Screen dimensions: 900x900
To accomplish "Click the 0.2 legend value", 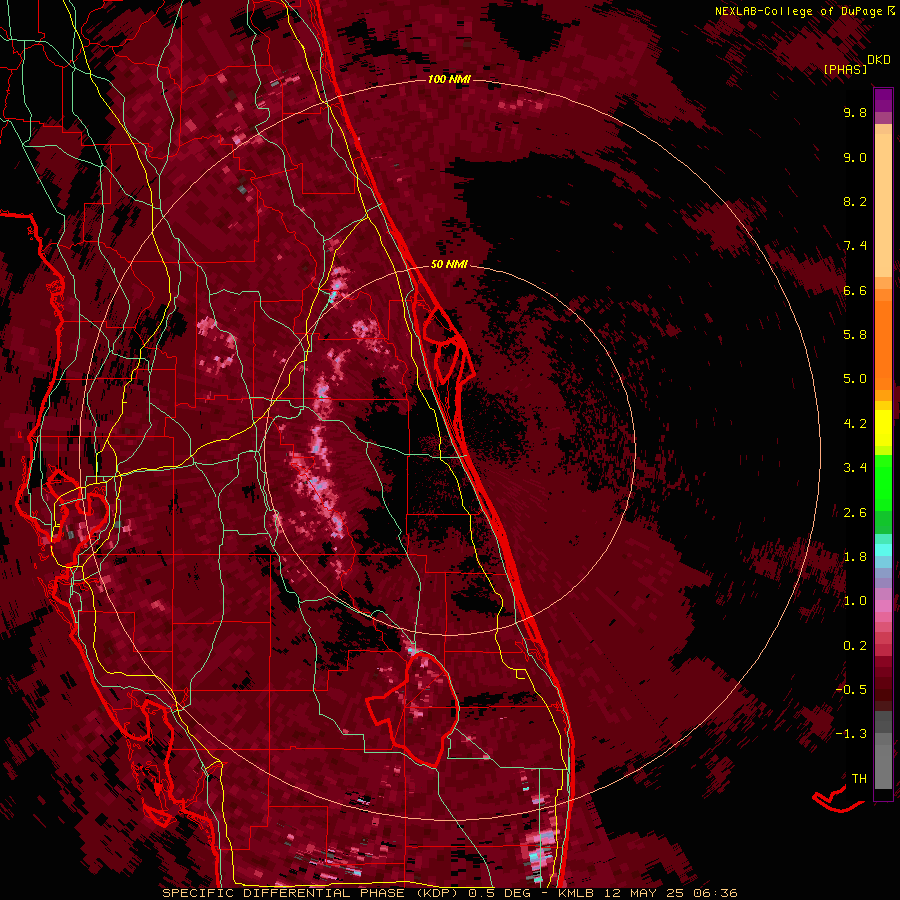I will [x=855, y=646].
